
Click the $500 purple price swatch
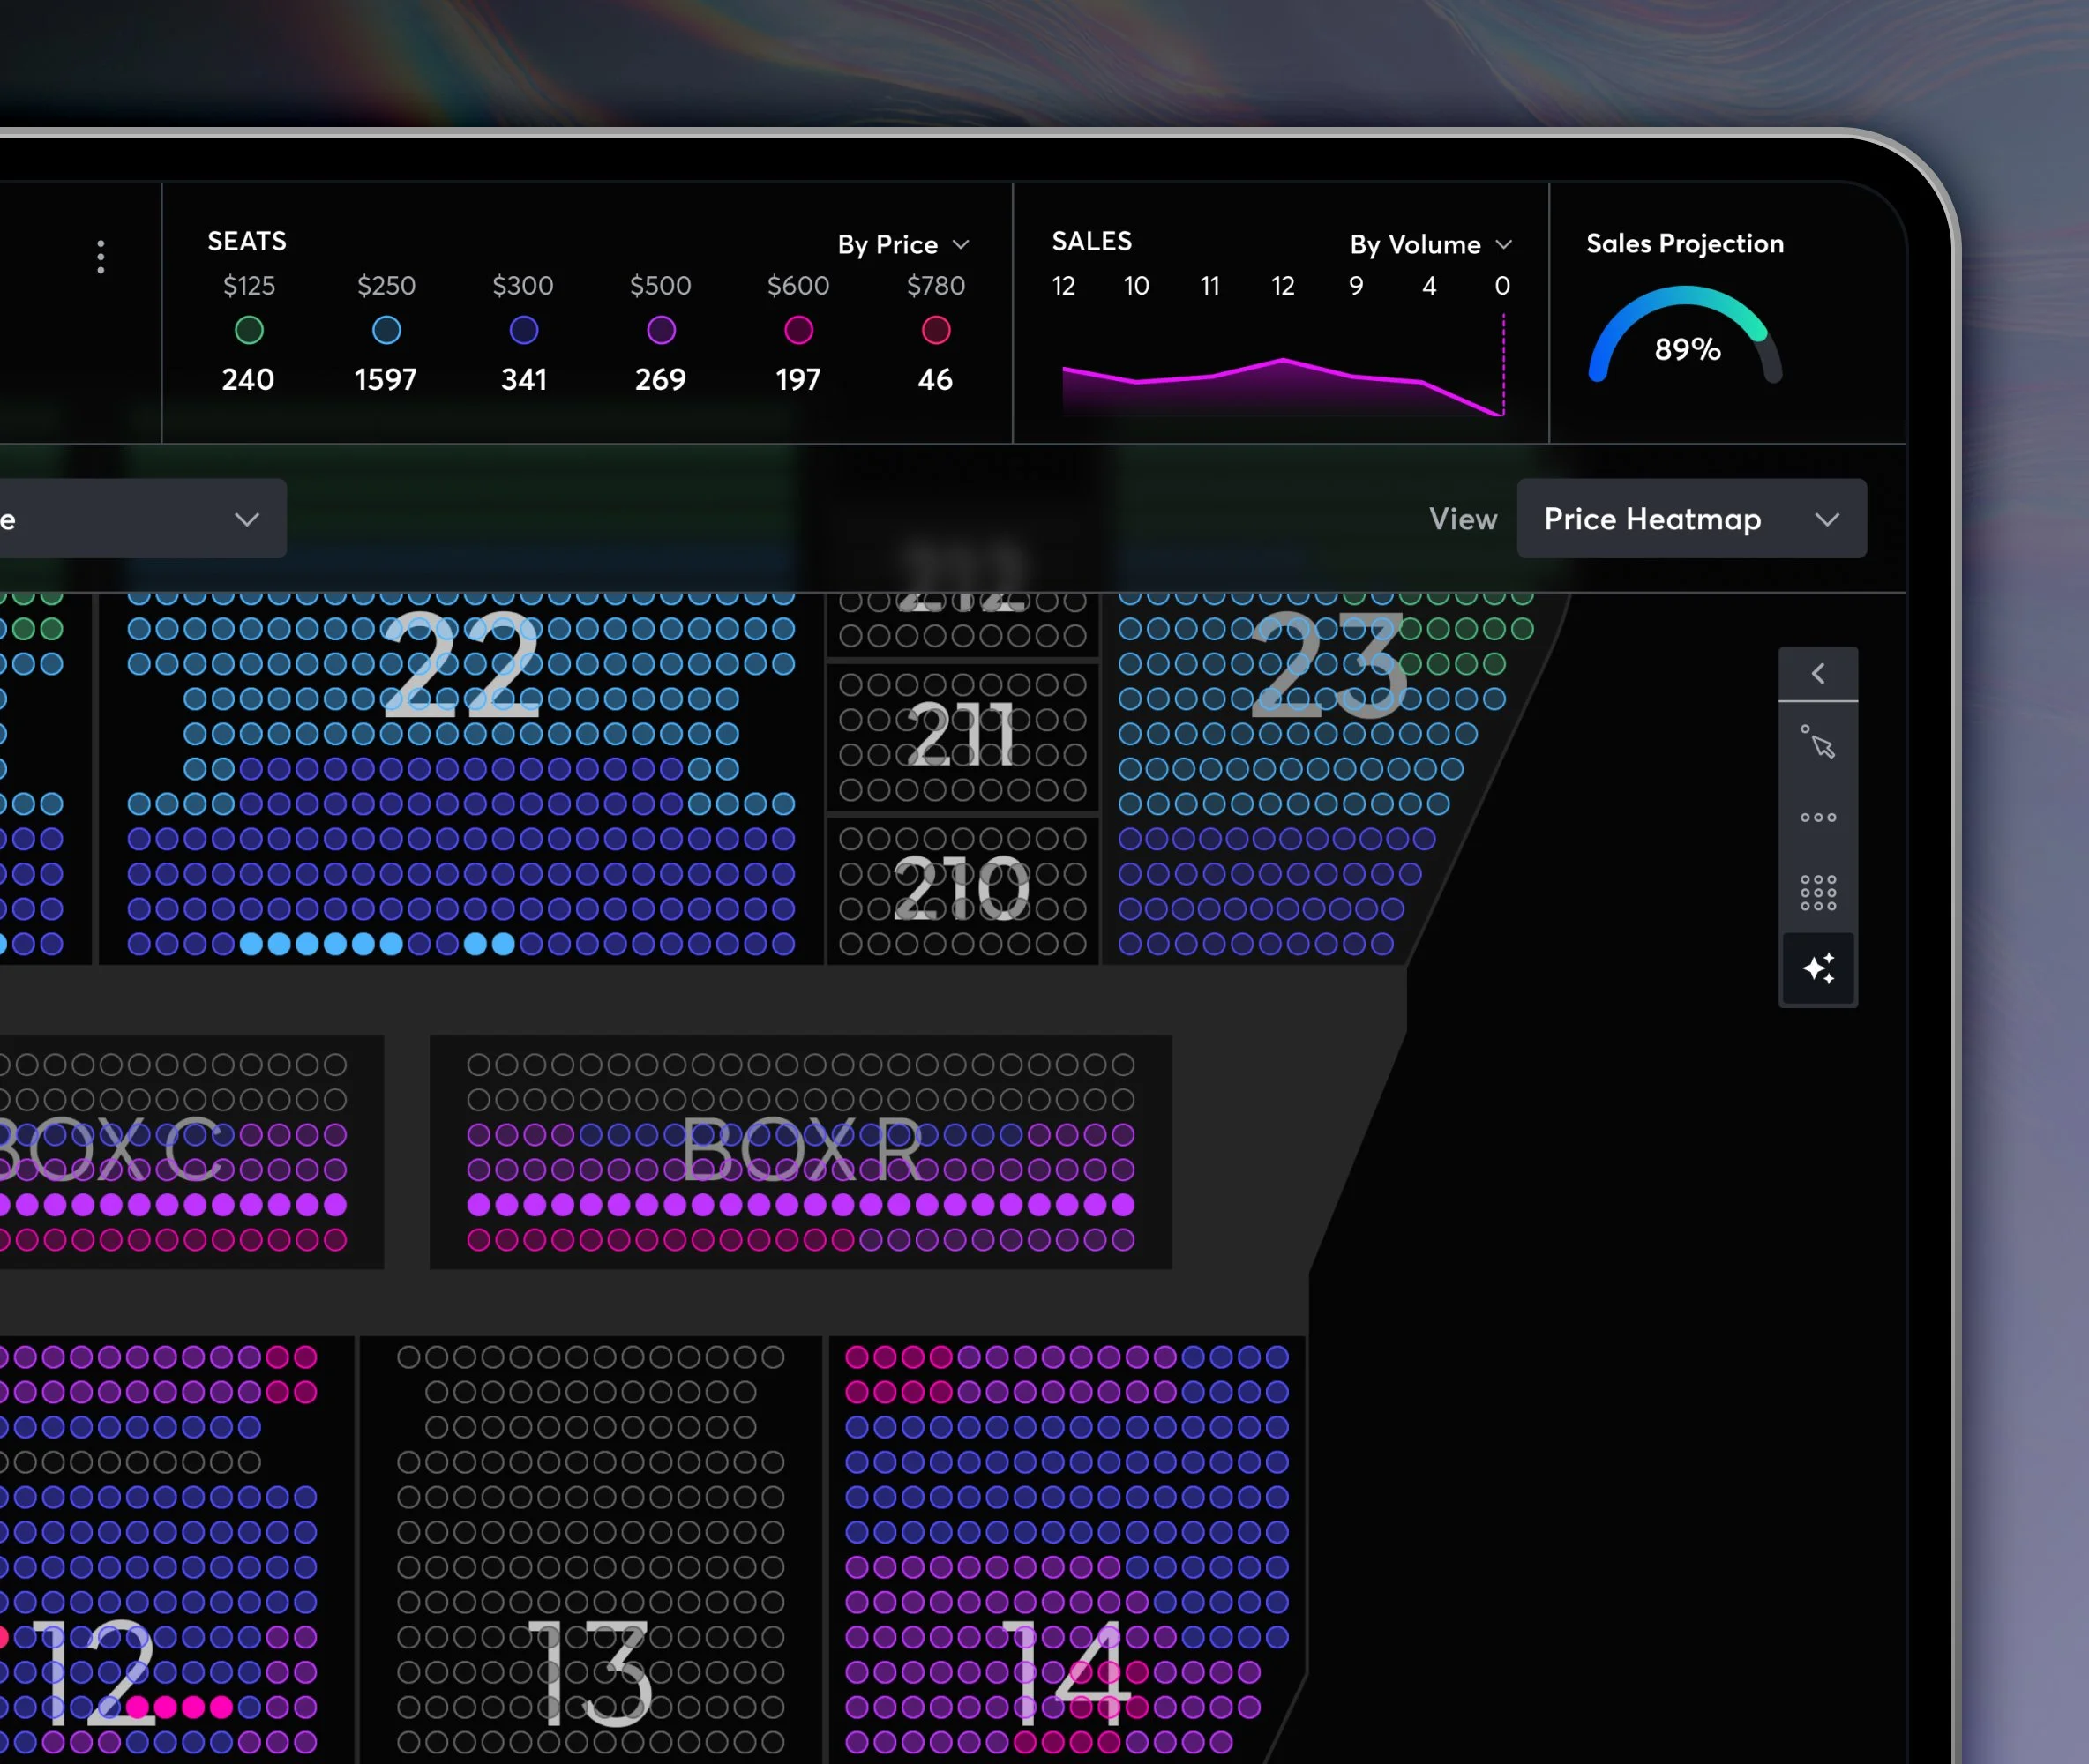tap(660, 330)
